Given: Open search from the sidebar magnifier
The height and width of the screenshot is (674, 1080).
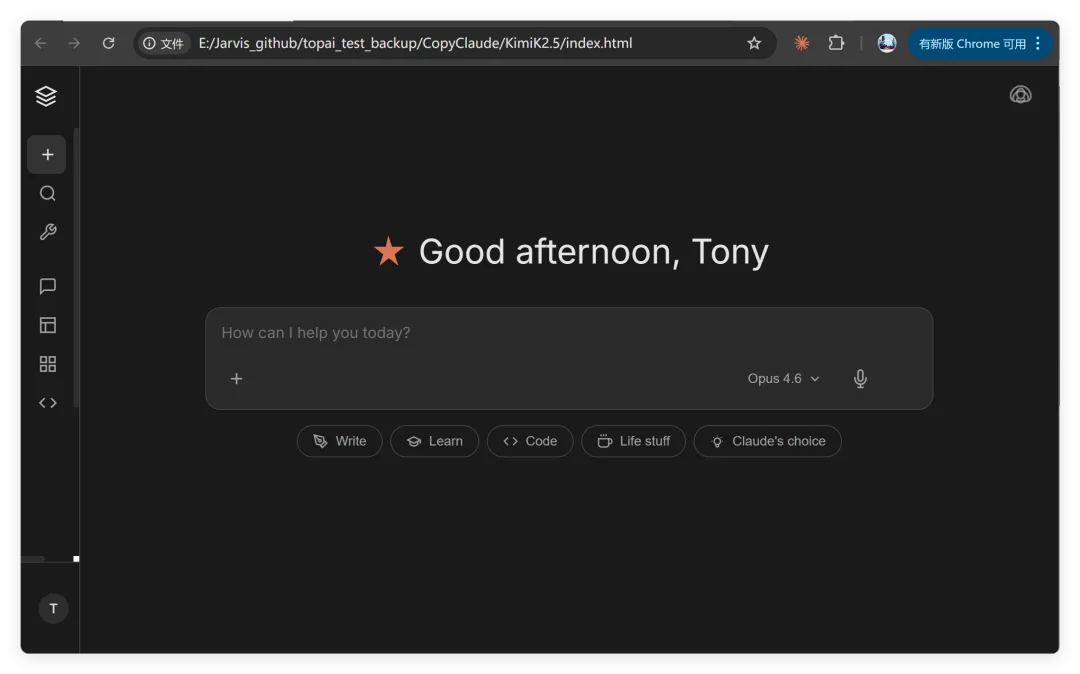Looking at the screenshot, I should tap(47, 194).
